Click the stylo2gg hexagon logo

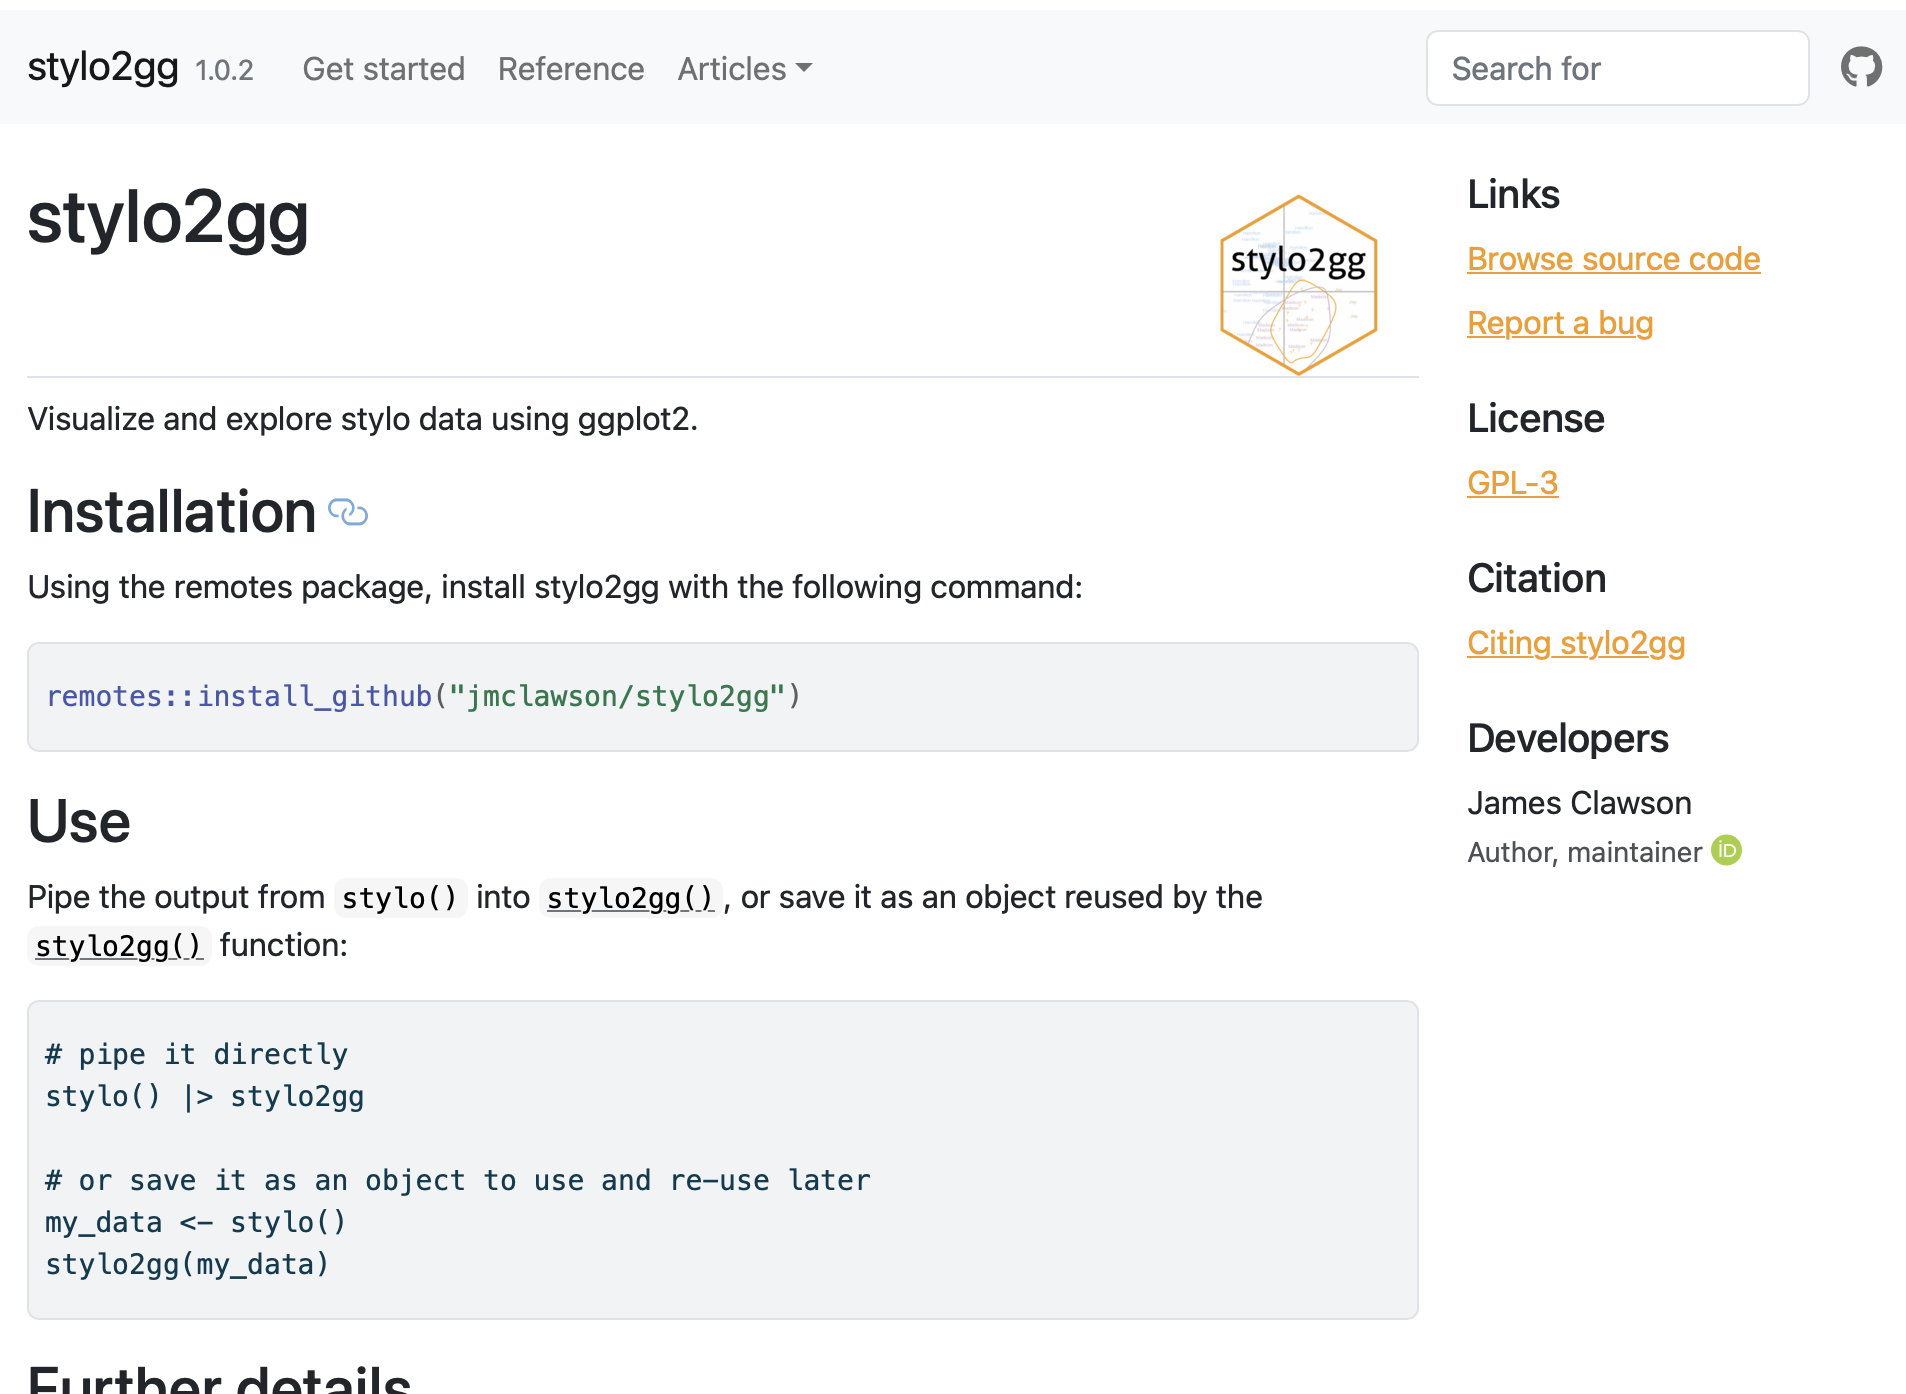[x=1298, y=285]
